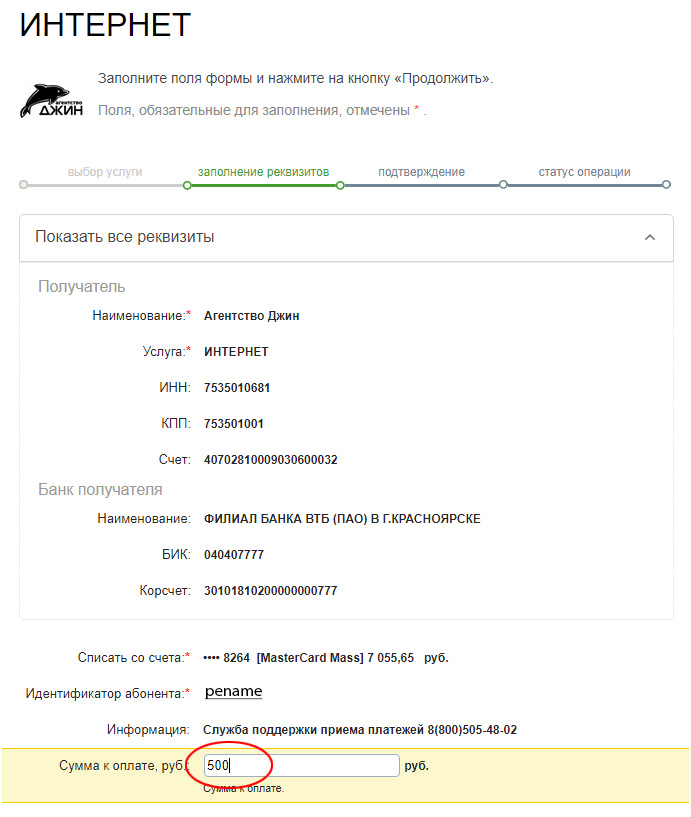Open the статус операции step label

(x=584, y=172)
